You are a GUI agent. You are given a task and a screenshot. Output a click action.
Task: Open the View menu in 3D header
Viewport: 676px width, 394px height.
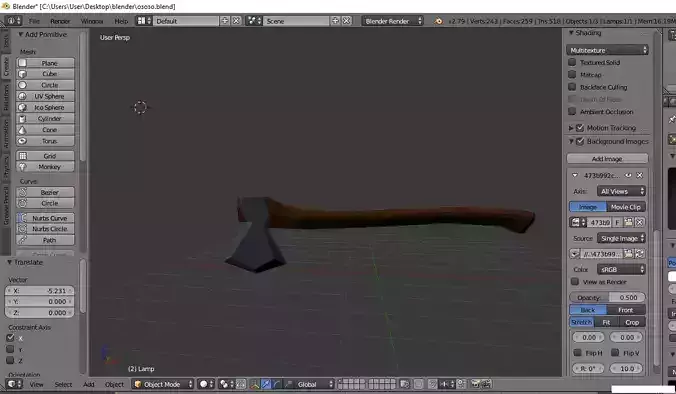tap(37, 385)
